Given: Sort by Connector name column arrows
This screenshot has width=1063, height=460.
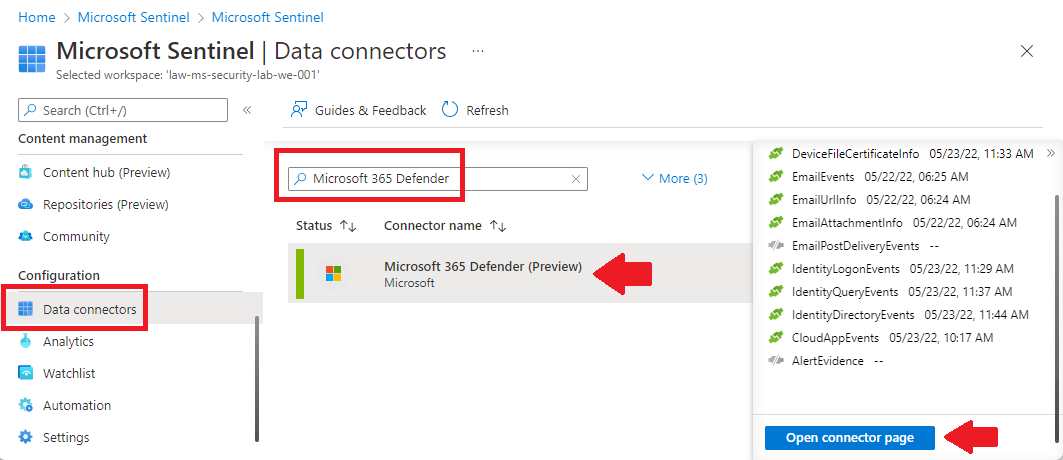Looking at the screenshot, I should click(x=498, y=226).
